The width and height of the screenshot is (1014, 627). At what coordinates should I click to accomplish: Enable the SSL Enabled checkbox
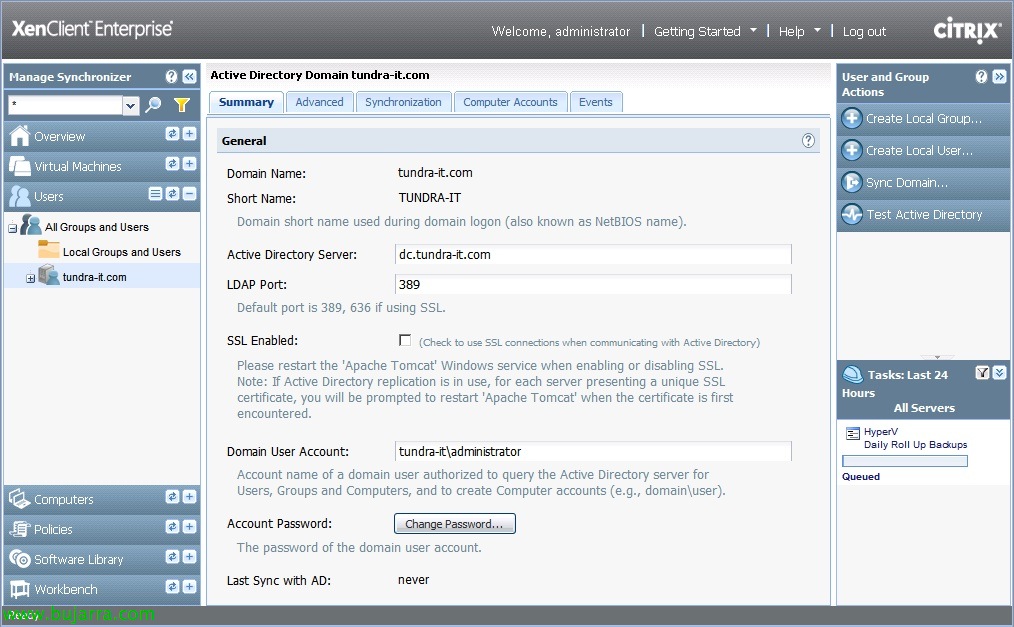tap(405, 340)
